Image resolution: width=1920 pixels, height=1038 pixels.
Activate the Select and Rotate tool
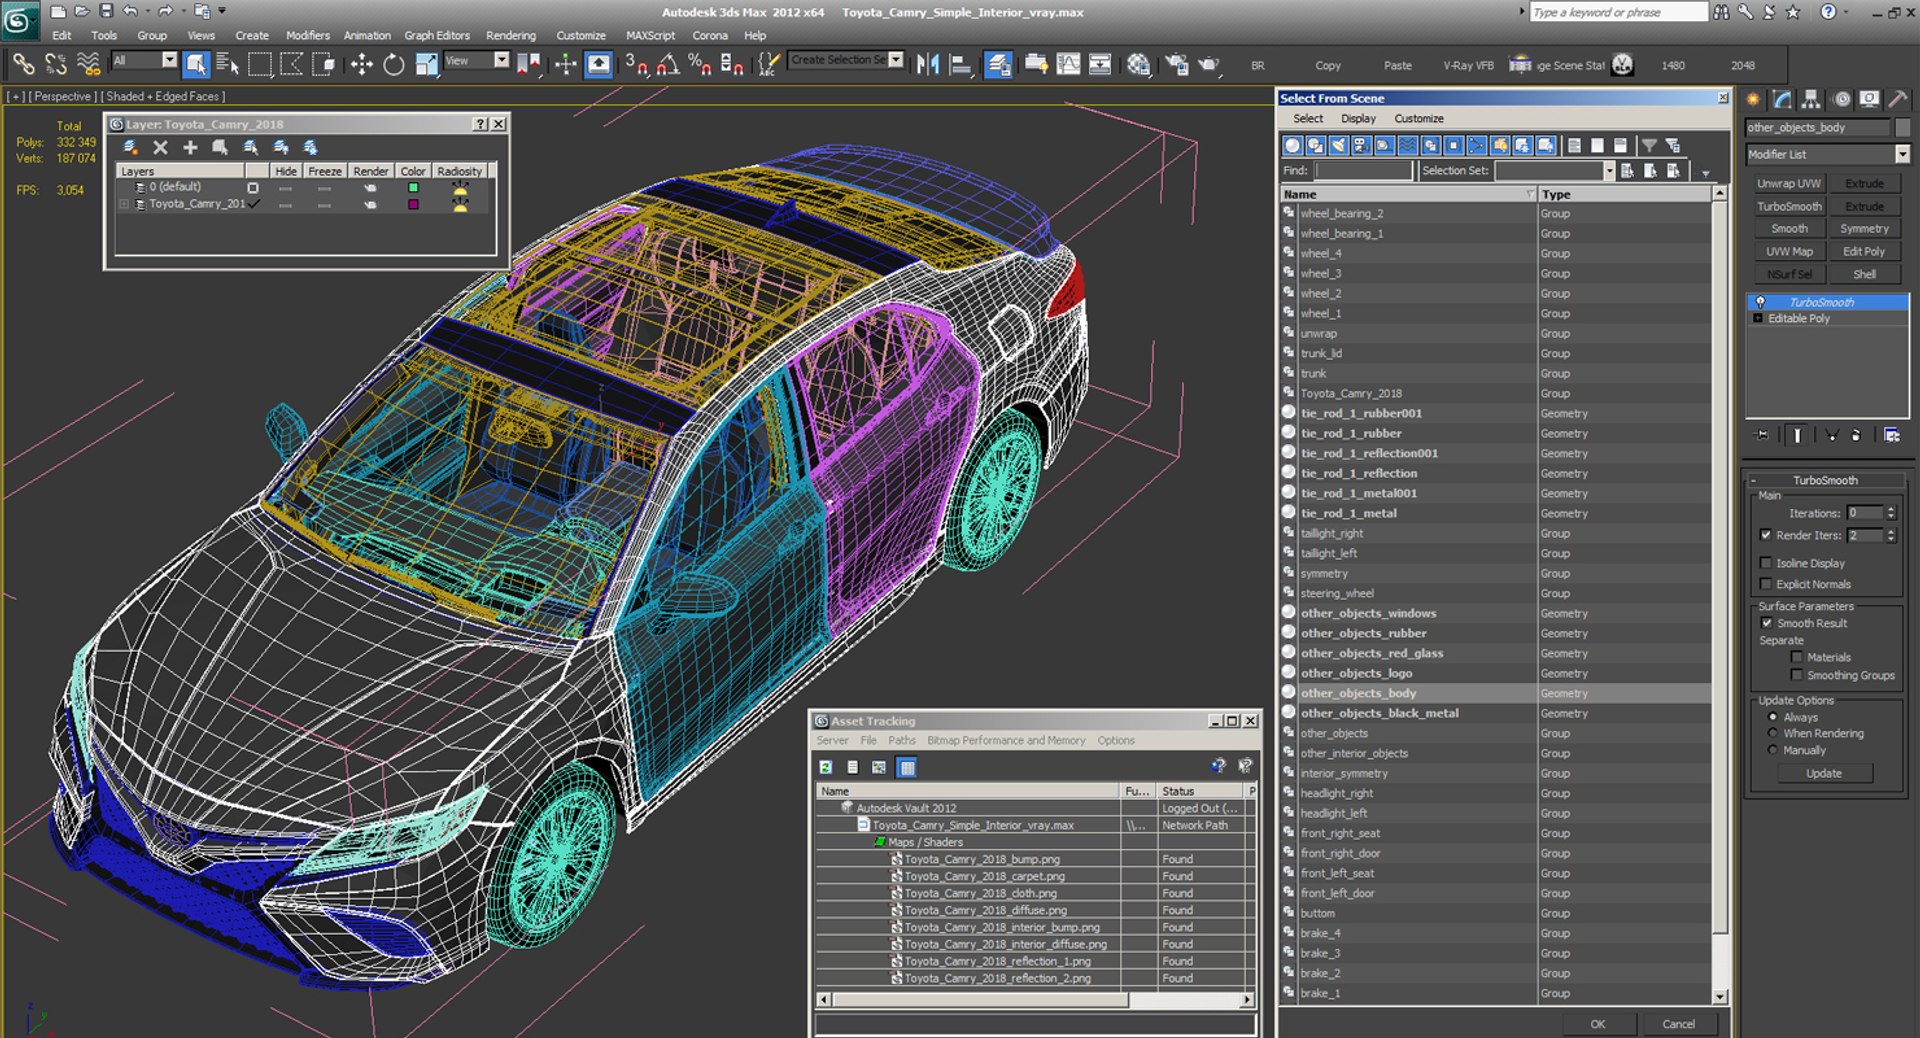tap(394, 65)
